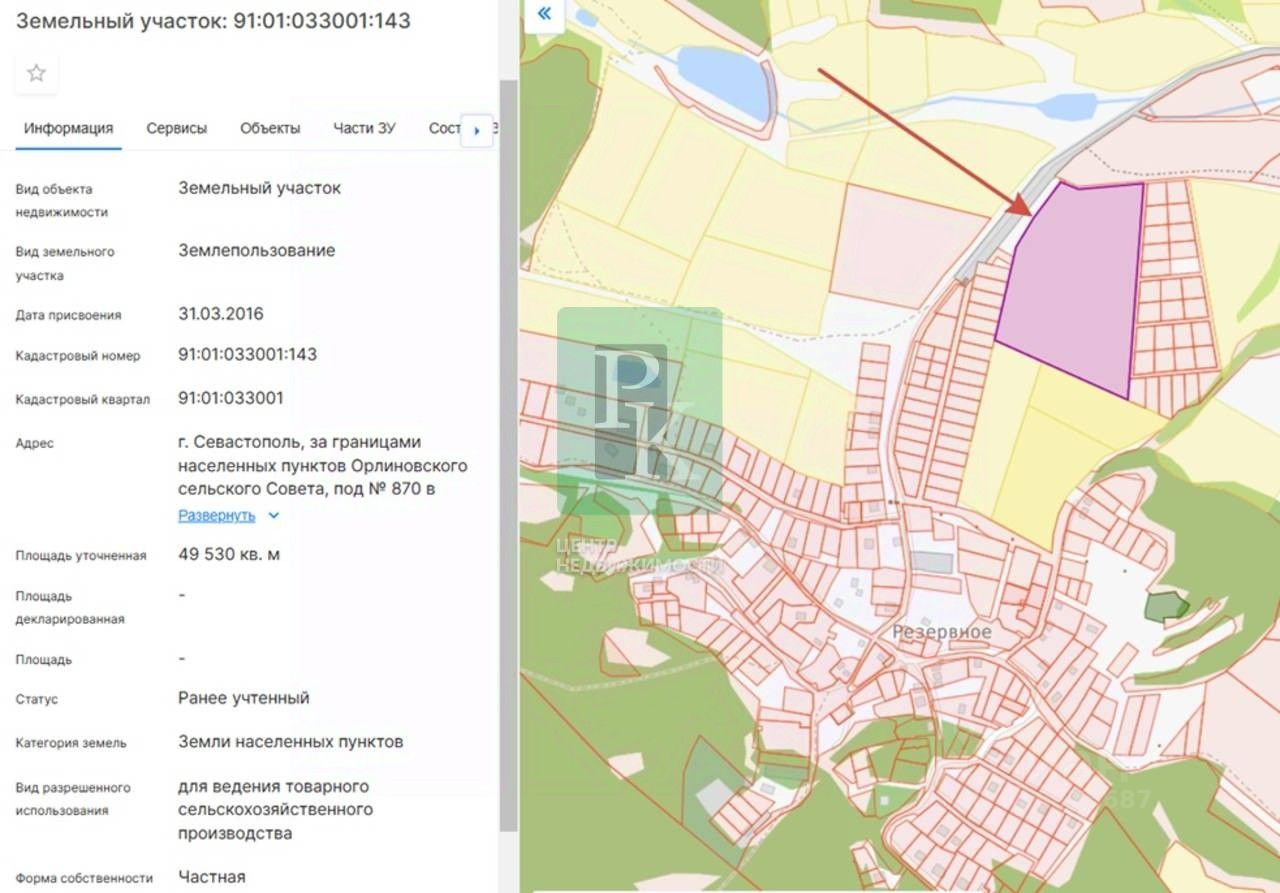Click the Резервное village label on the map
The width and height of the screenshot is (1280, 893).
tap(941, 632)
